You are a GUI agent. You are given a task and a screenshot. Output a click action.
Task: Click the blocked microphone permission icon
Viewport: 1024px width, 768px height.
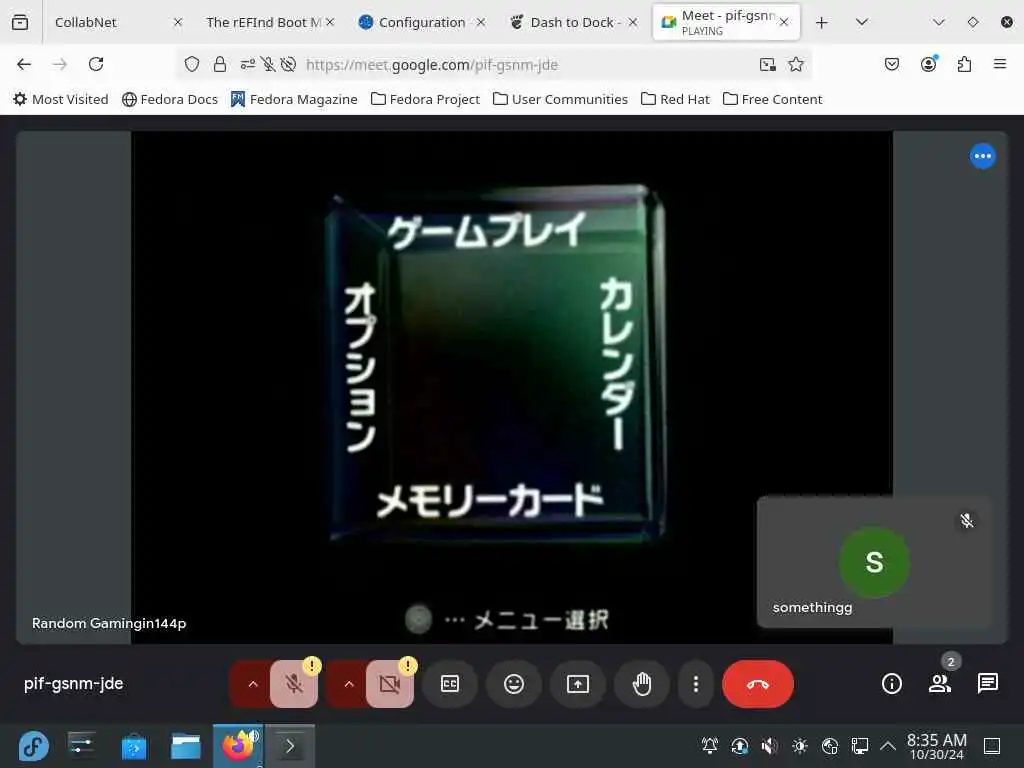coord(268,64)
